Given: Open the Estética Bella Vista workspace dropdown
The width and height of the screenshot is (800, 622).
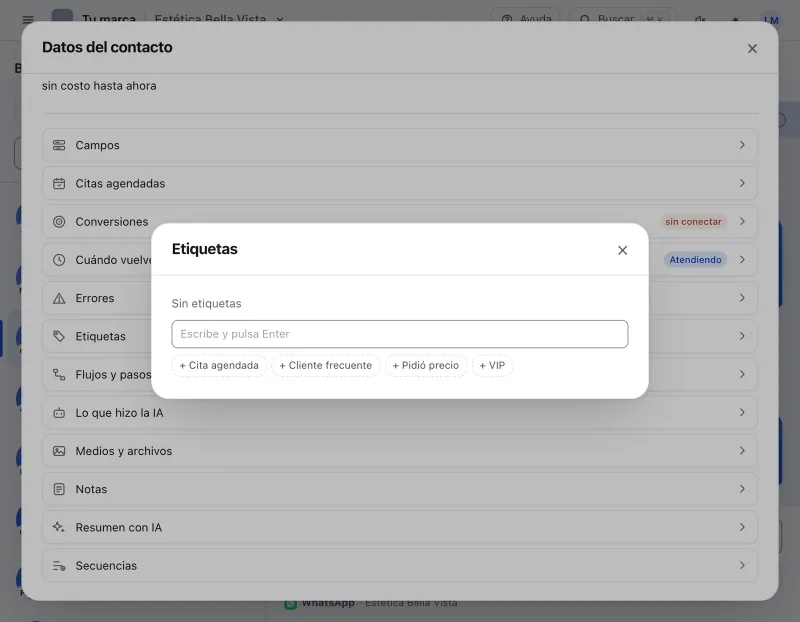Looking at the screenshot, I should pyautogui.click(x=219, y=19).
